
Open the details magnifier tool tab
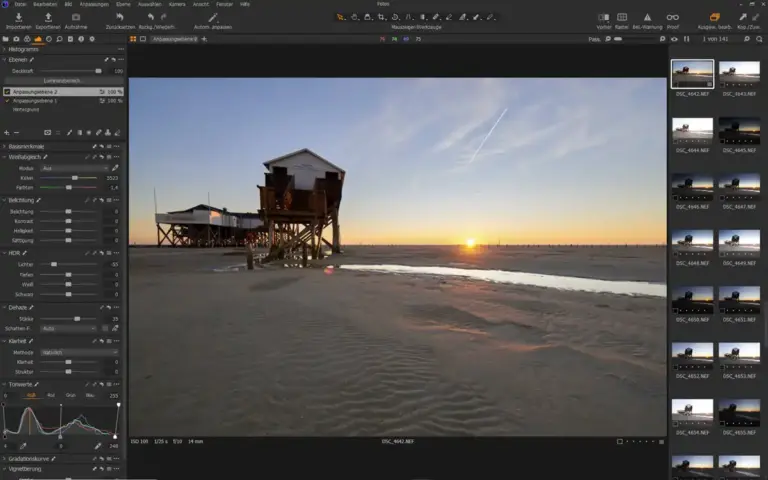tap(59, 39)
